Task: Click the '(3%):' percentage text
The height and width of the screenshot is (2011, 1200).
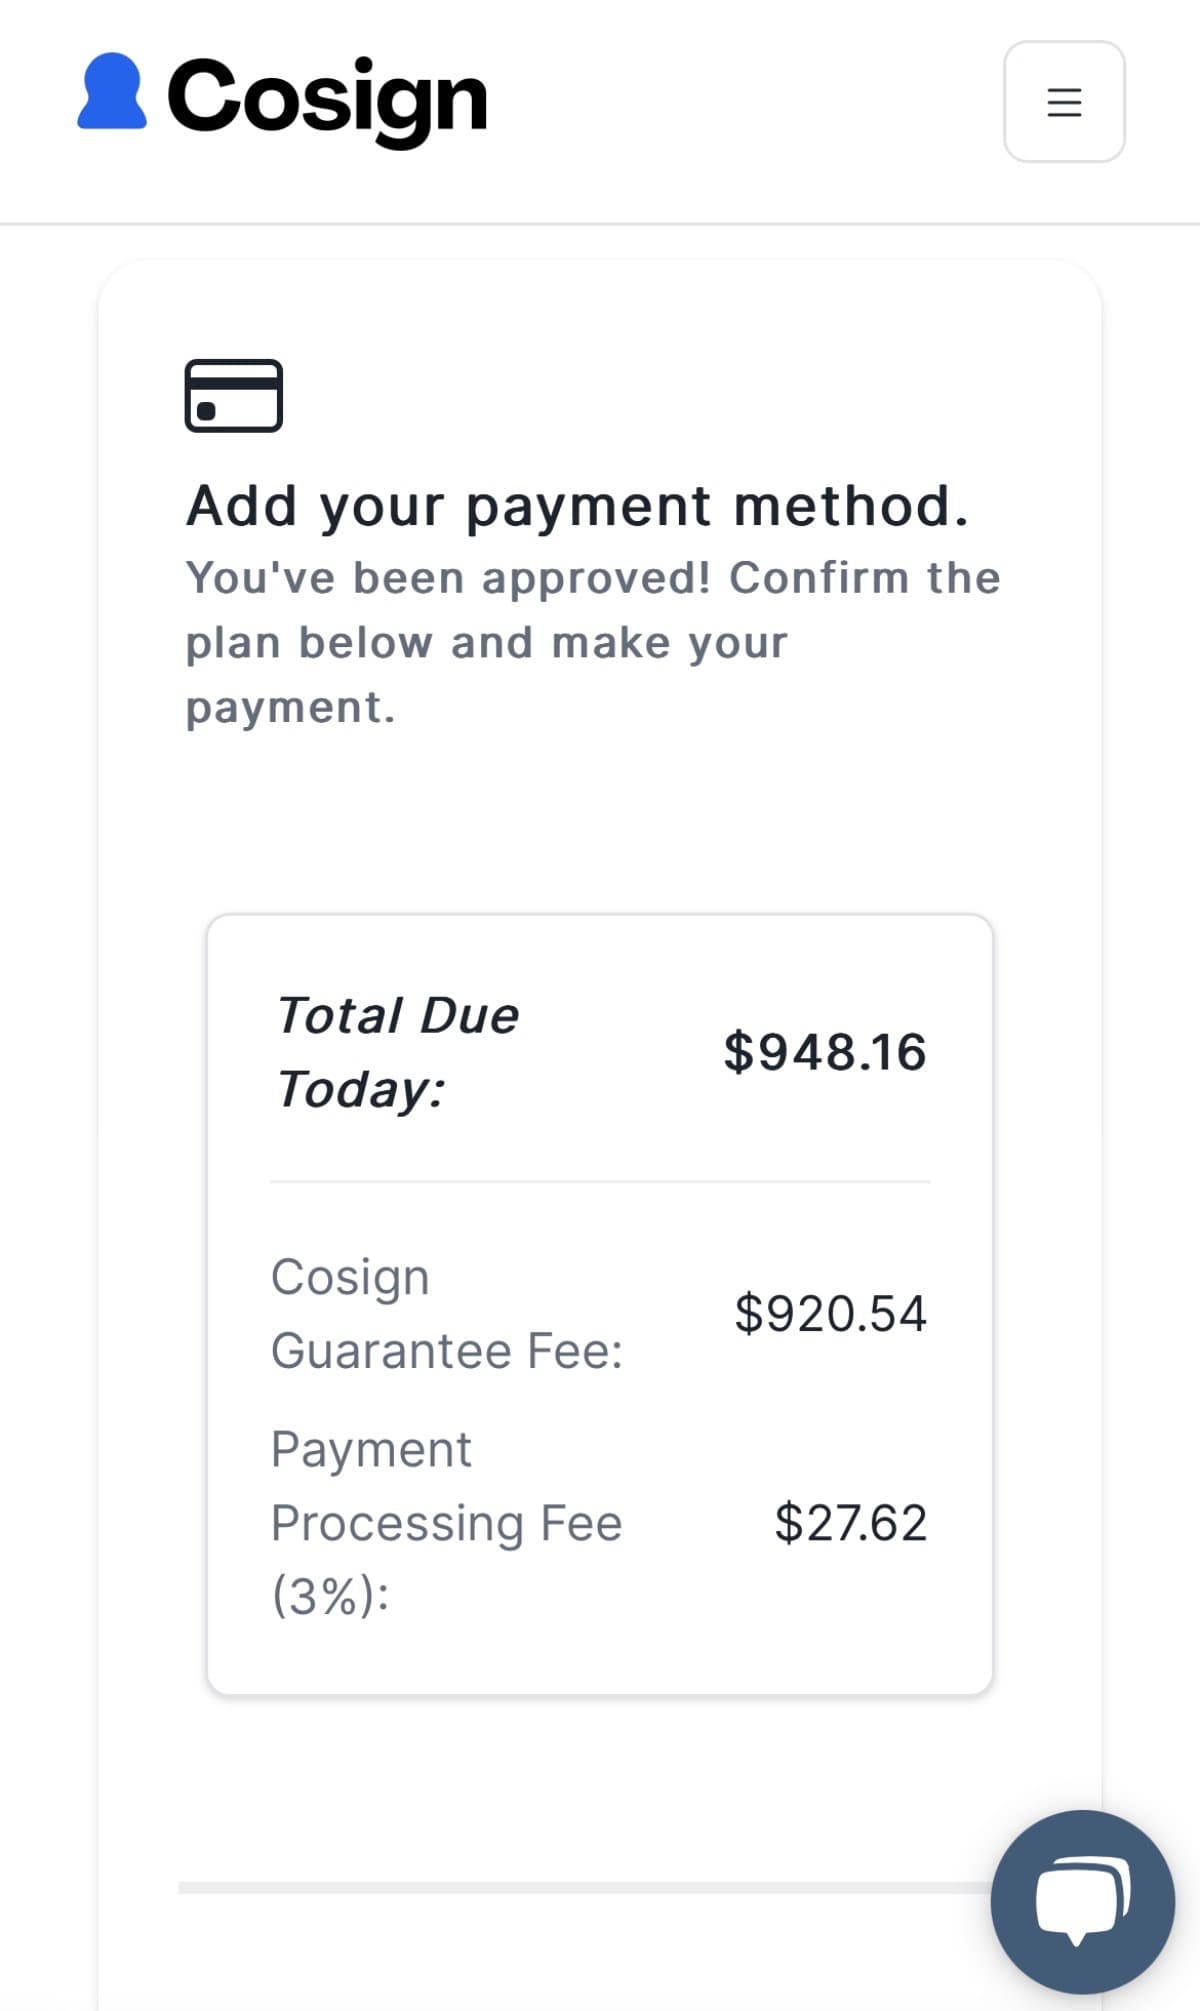Action: [x=330, y=1595]
